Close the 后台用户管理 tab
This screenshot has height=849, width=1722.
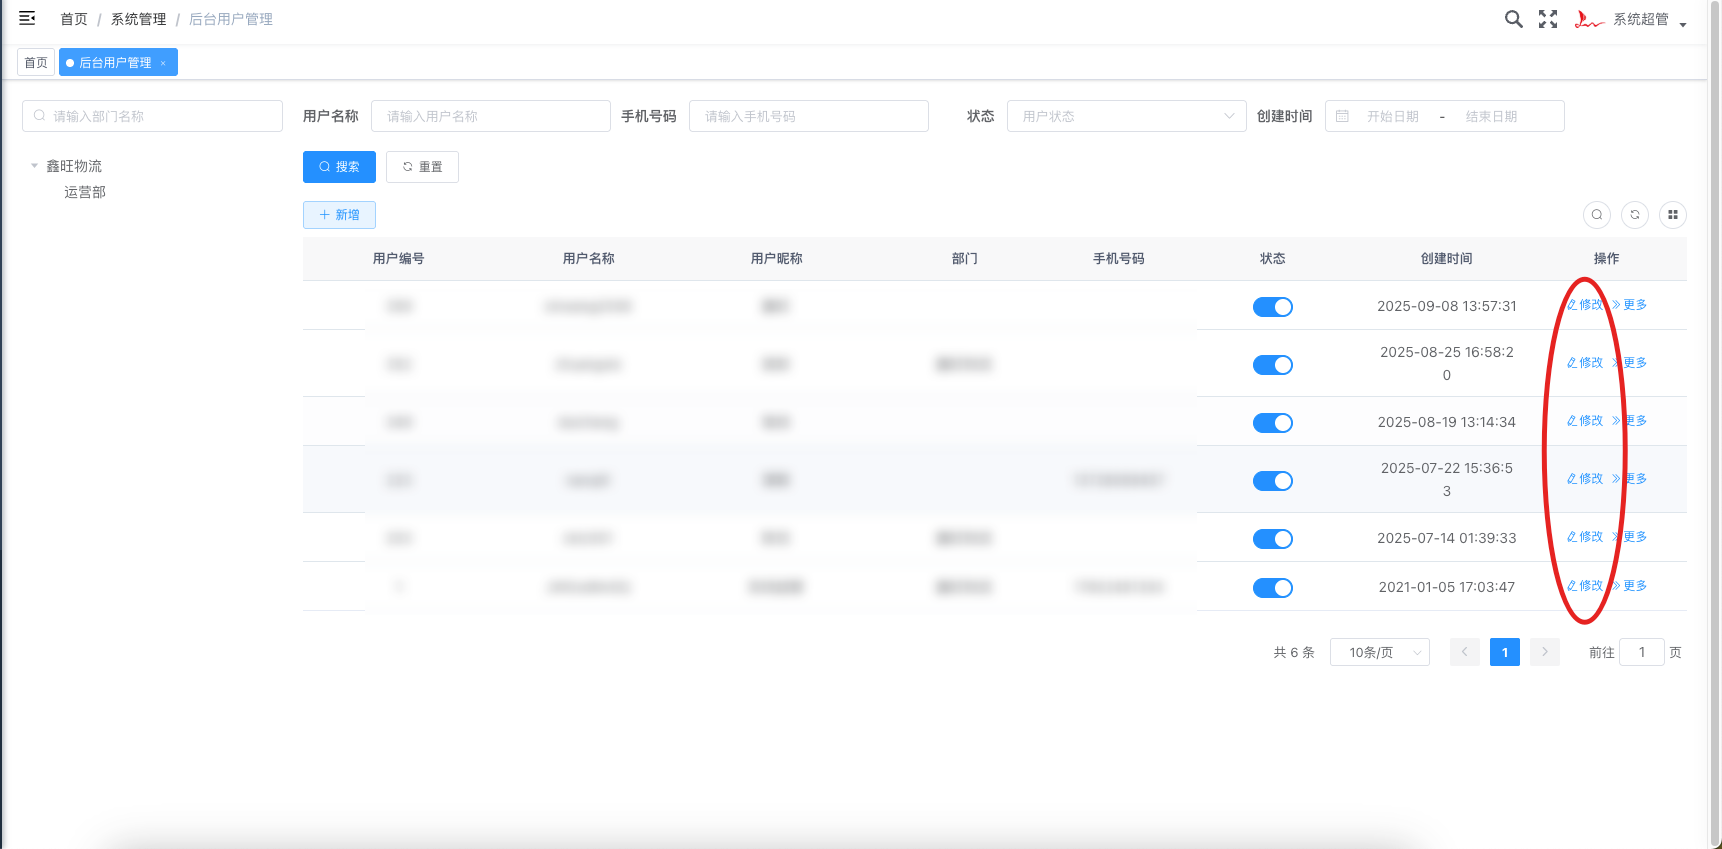163,63
